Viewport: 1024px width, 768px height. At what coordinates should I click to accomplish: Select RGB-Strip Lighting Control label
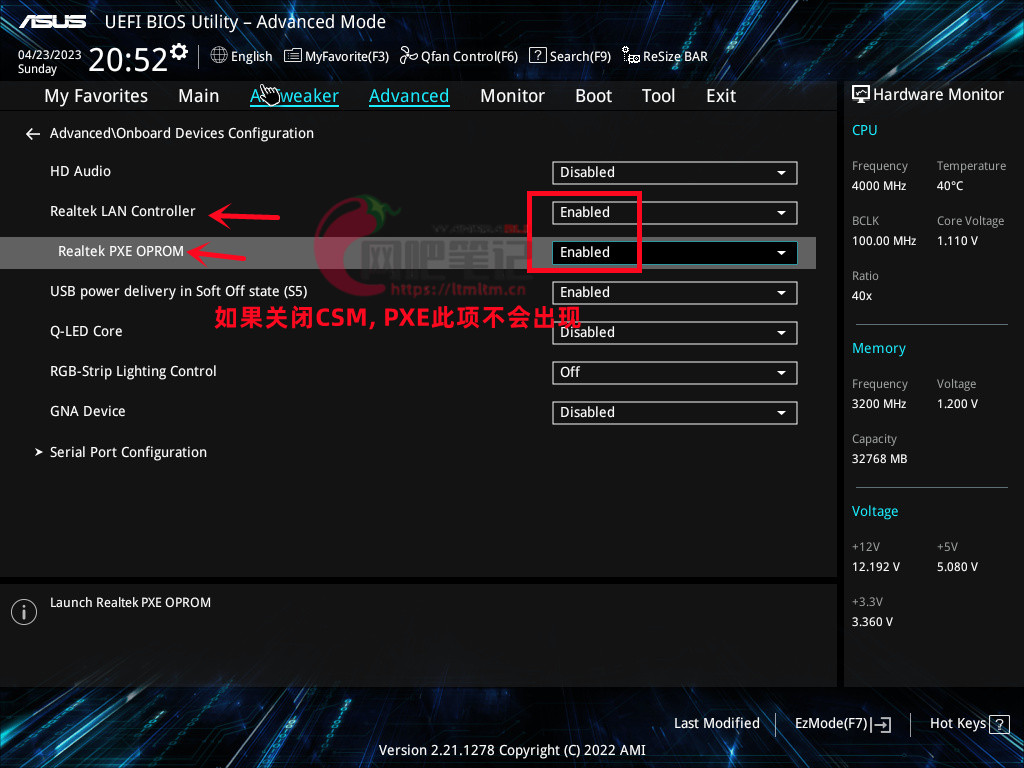133,372
